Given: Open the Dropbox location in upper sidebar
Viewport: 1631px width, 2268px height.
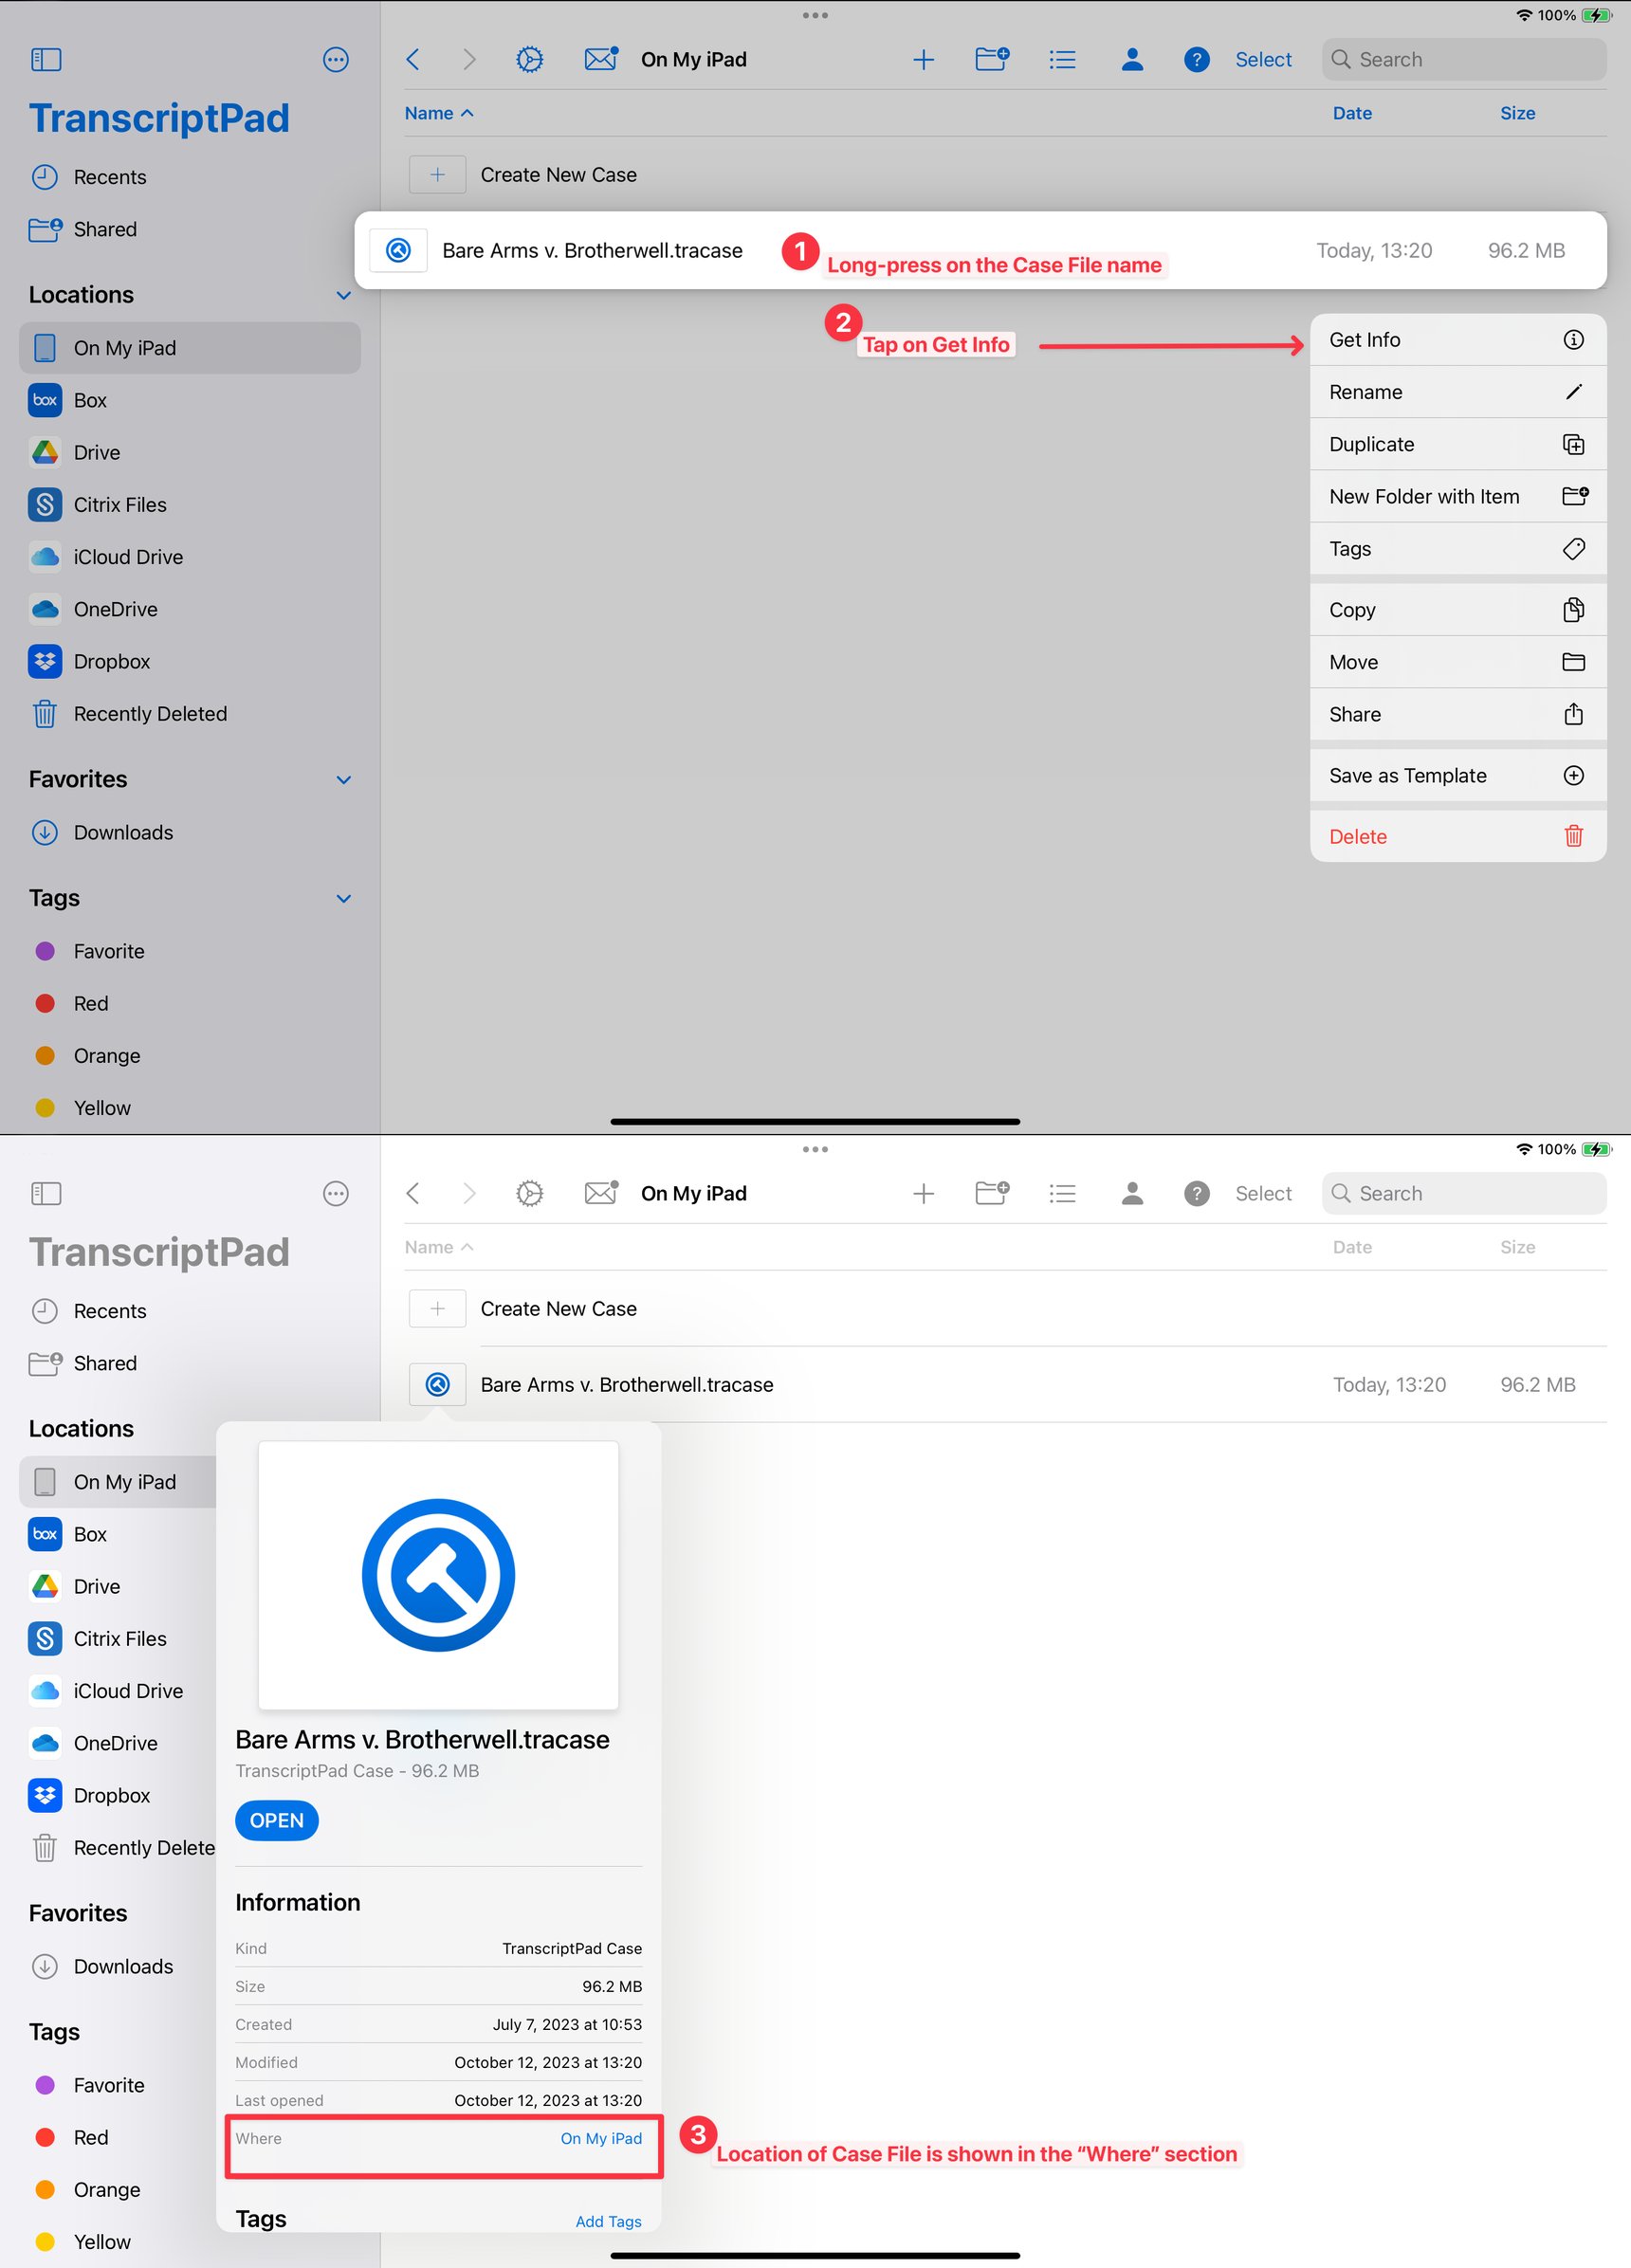Looking at the screenshot, I should 111,662.
